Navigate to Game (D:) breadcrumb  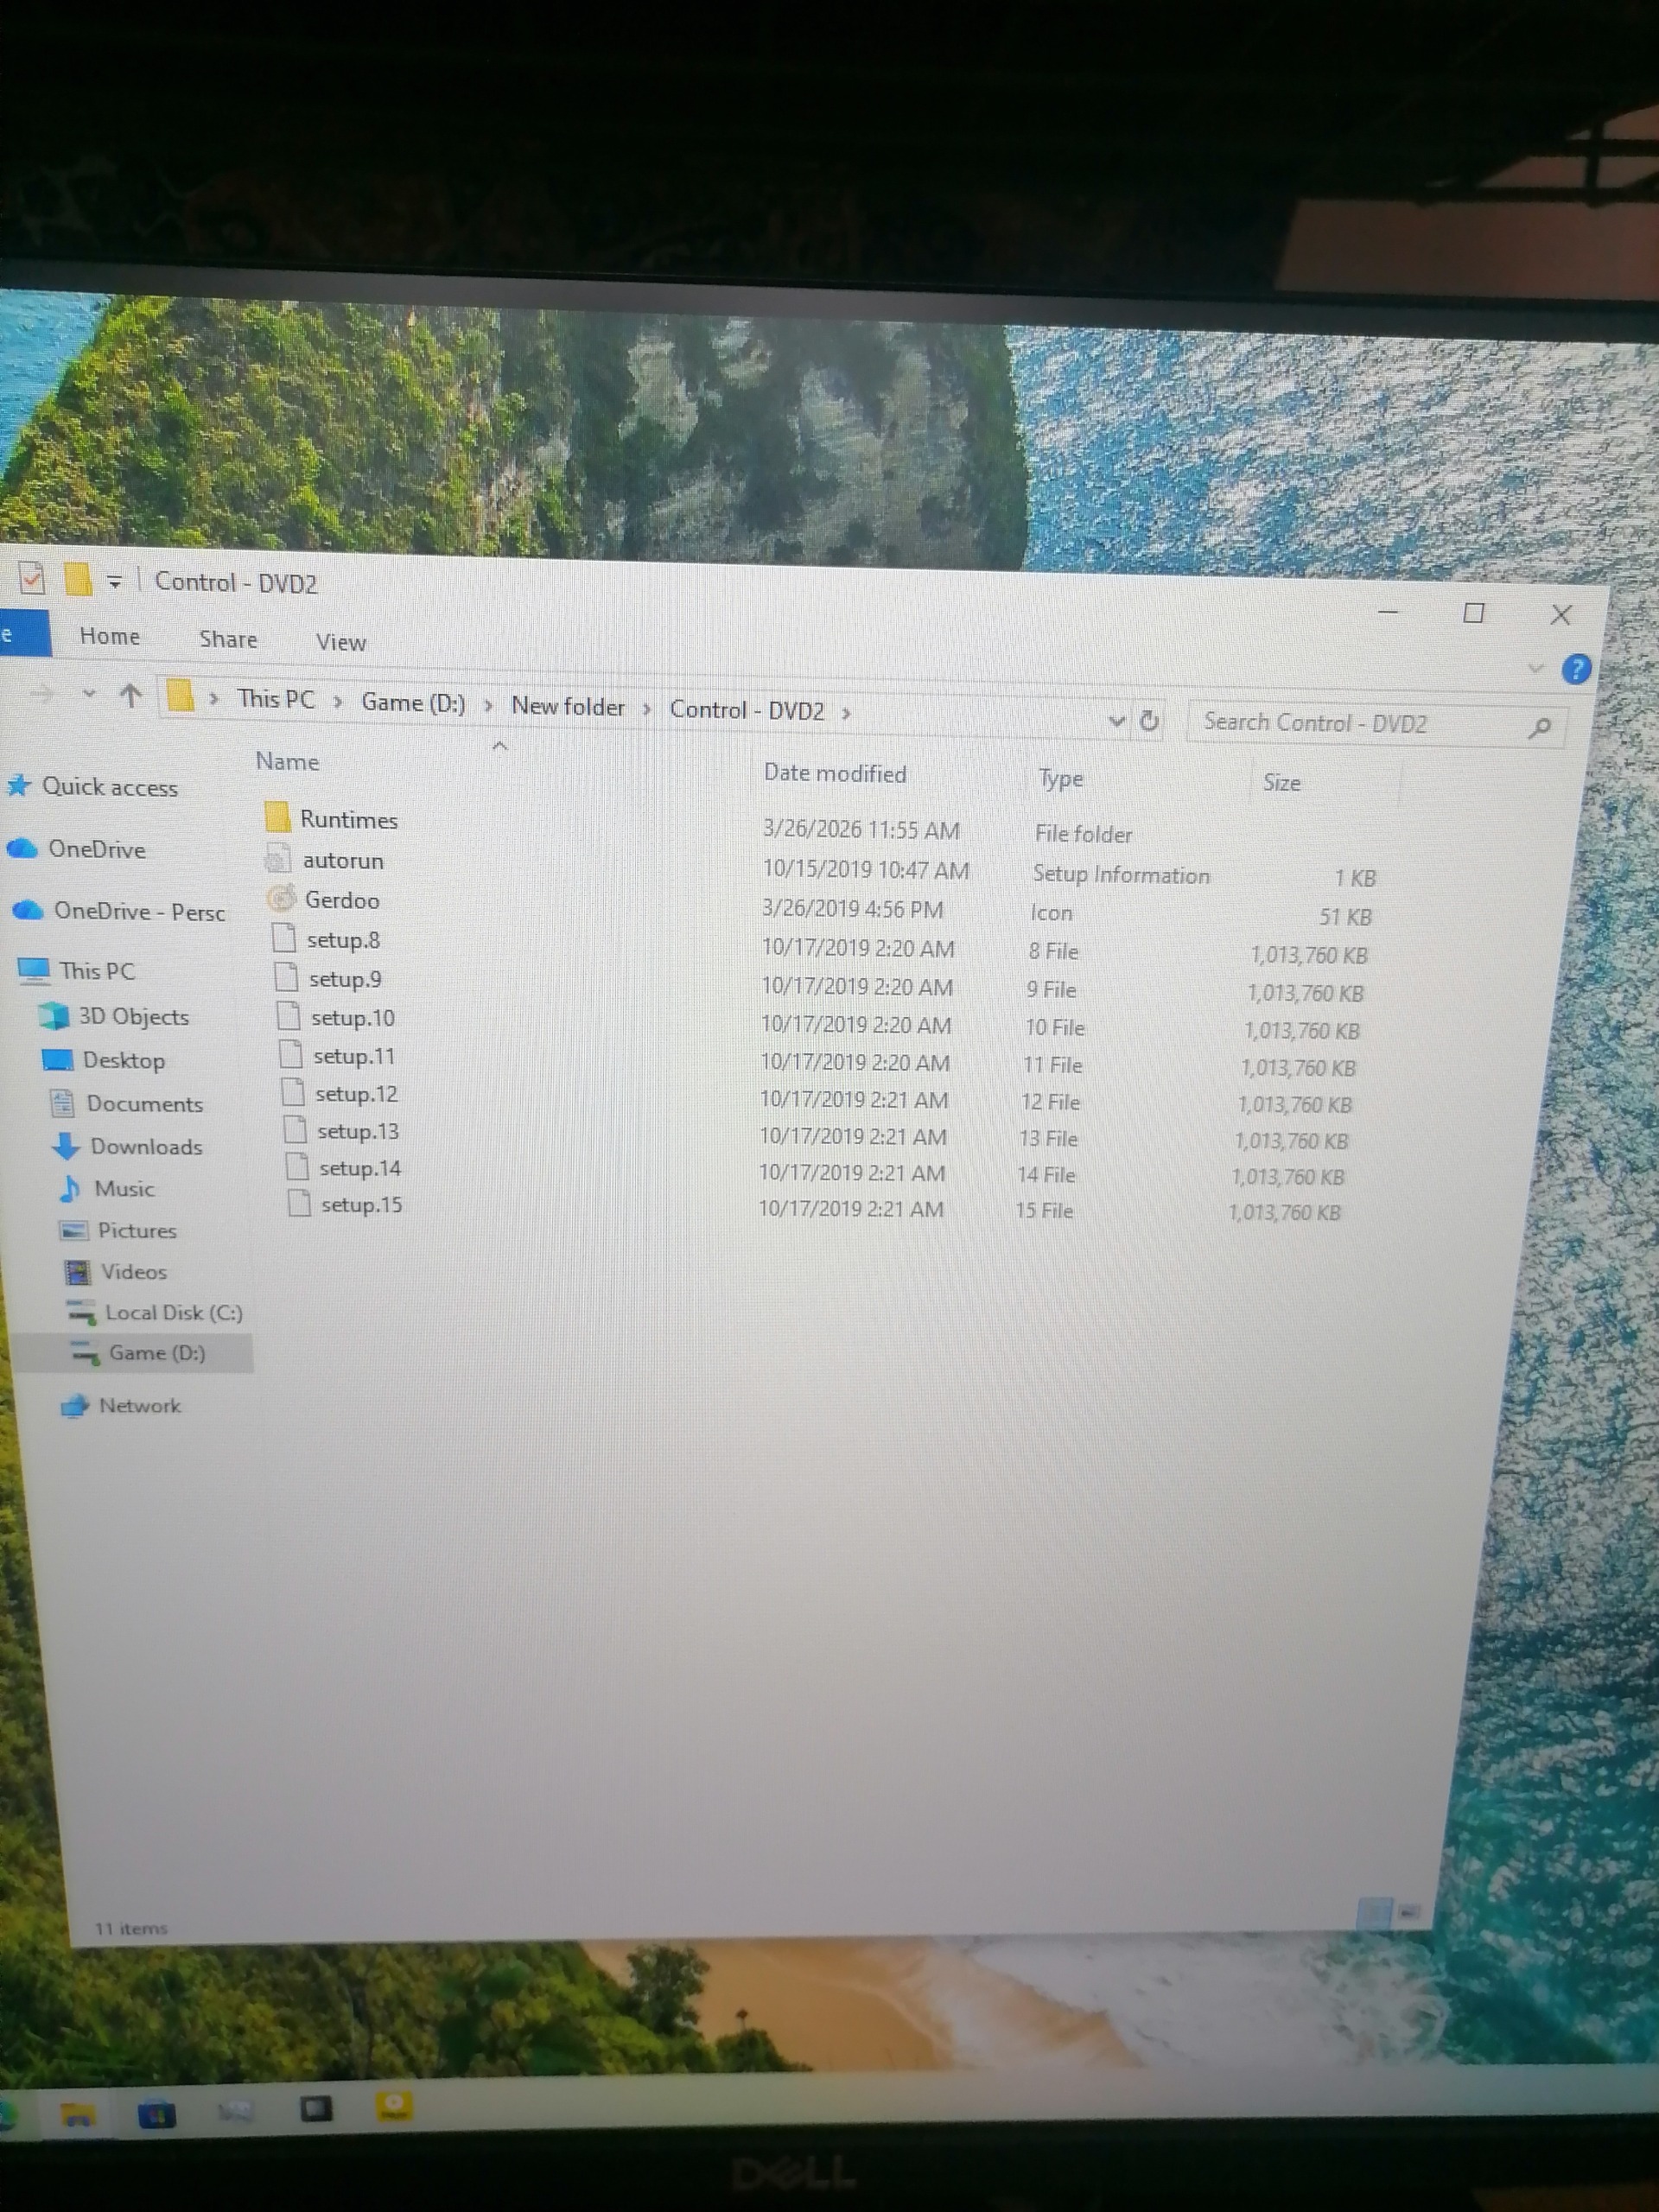413,703
